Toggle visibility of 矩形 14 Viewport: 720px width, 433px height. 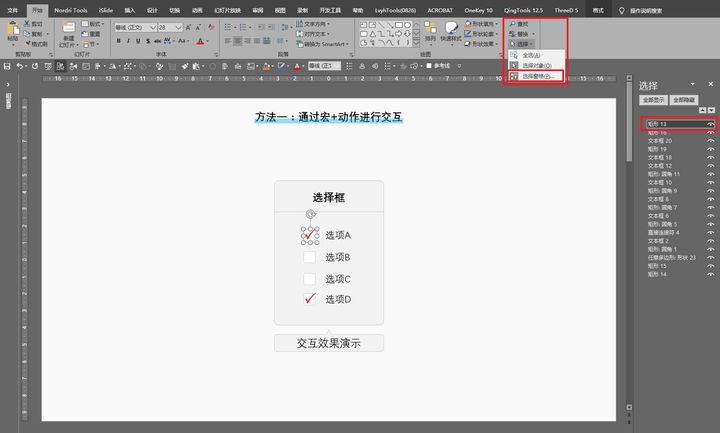(710, 274)
